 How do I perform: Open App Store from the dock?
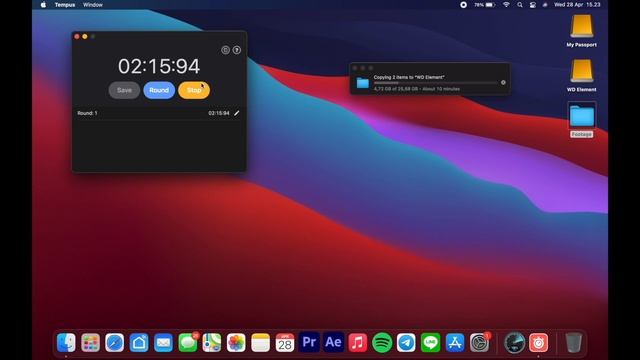tap(455, 342)
